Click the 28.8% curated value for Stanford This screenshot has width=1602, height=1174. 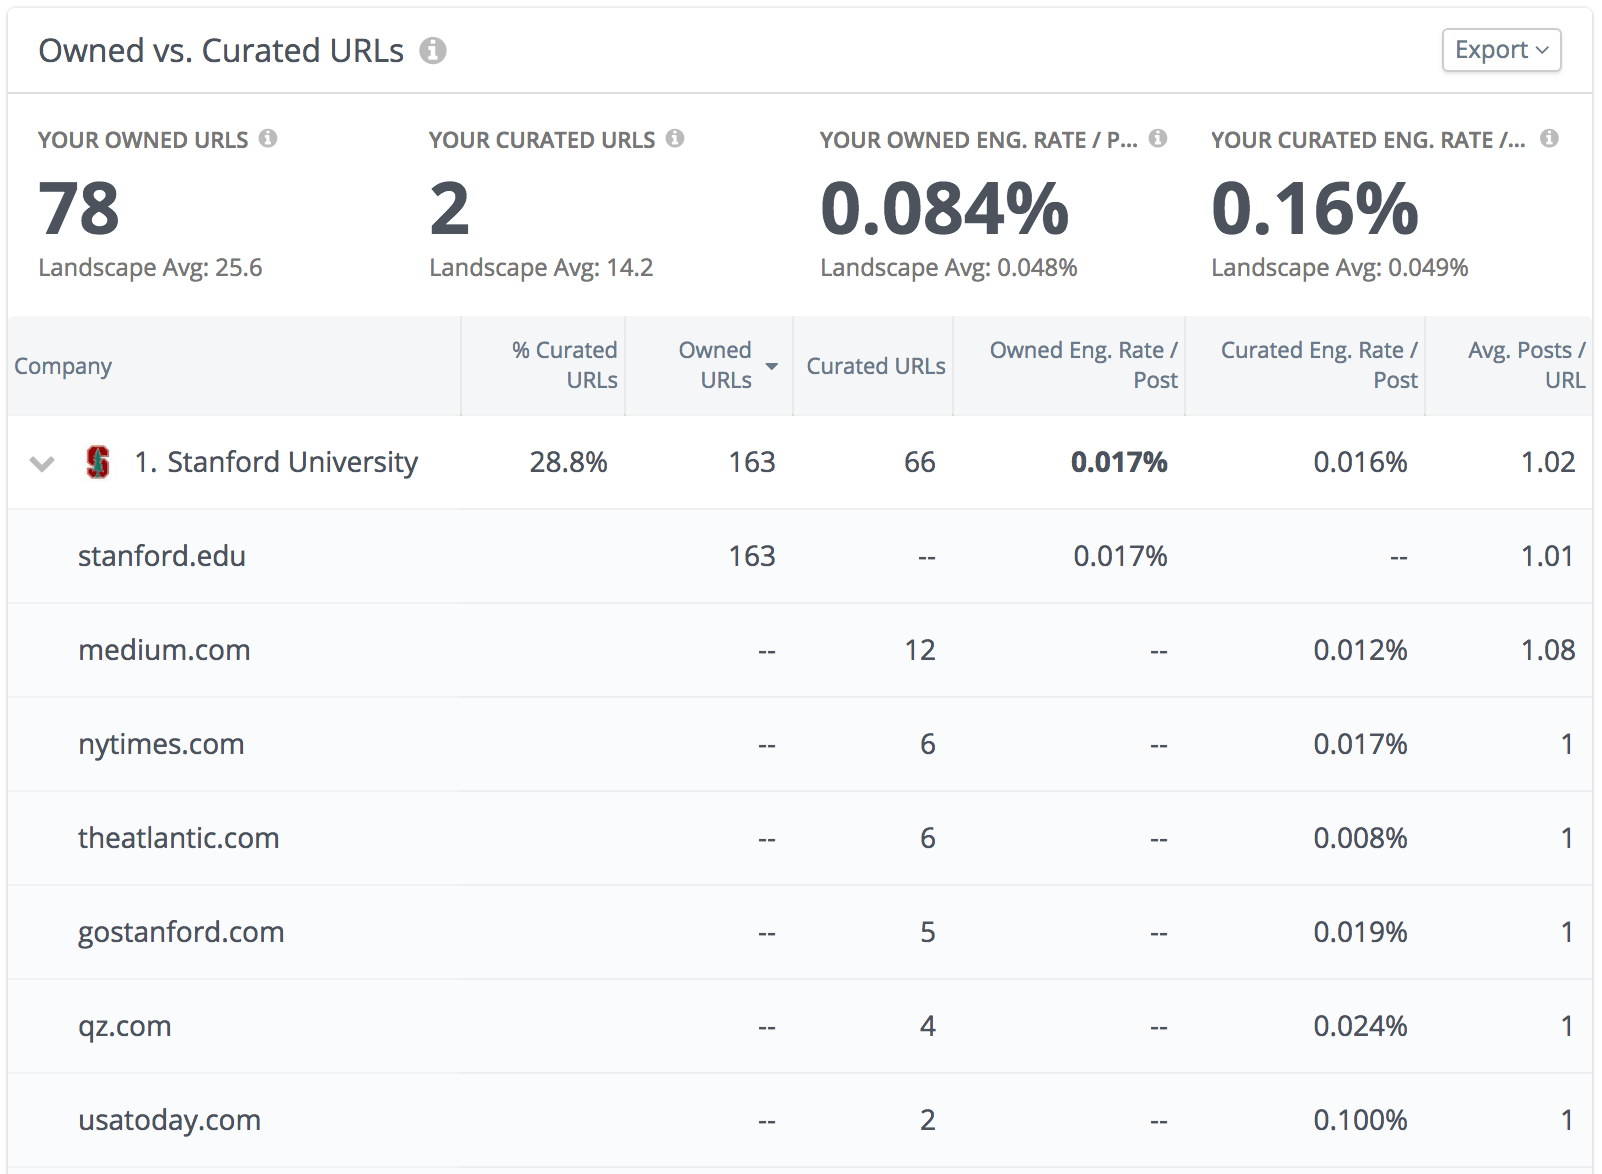pos(568,462)
